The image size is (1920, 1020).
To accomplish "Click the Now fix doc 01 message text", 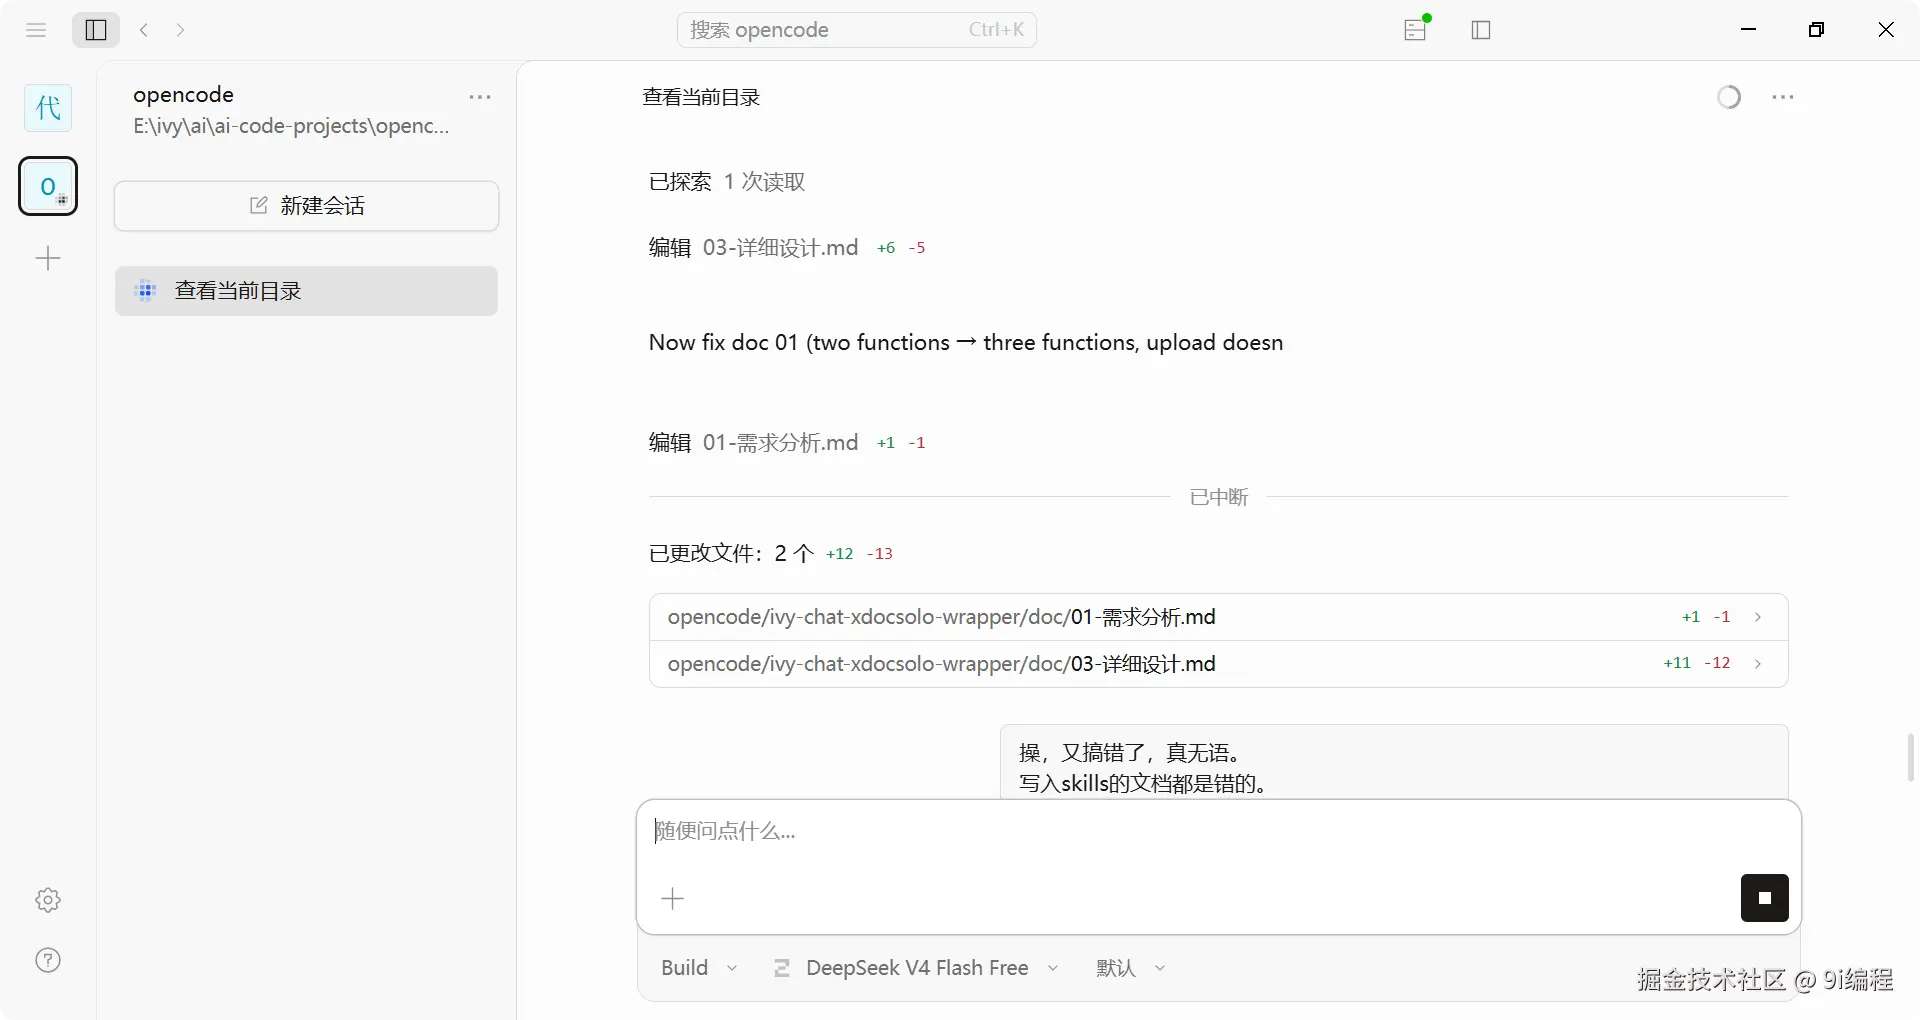I will (x=966, y=343).
